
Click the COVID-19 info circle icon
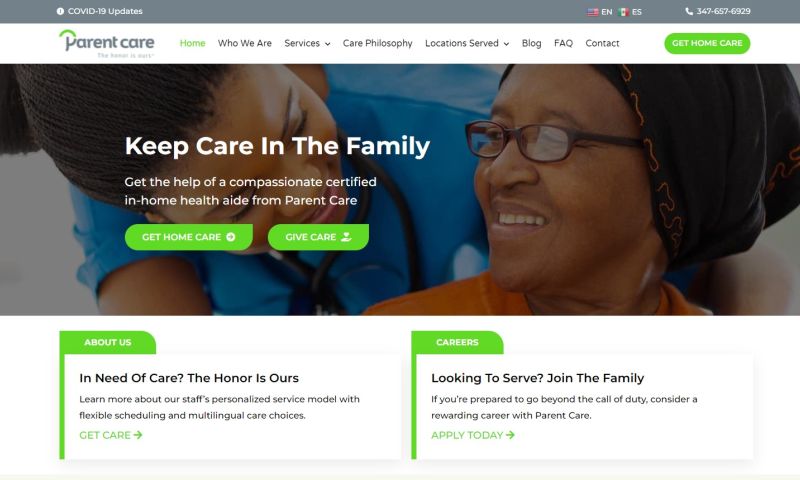60,11
